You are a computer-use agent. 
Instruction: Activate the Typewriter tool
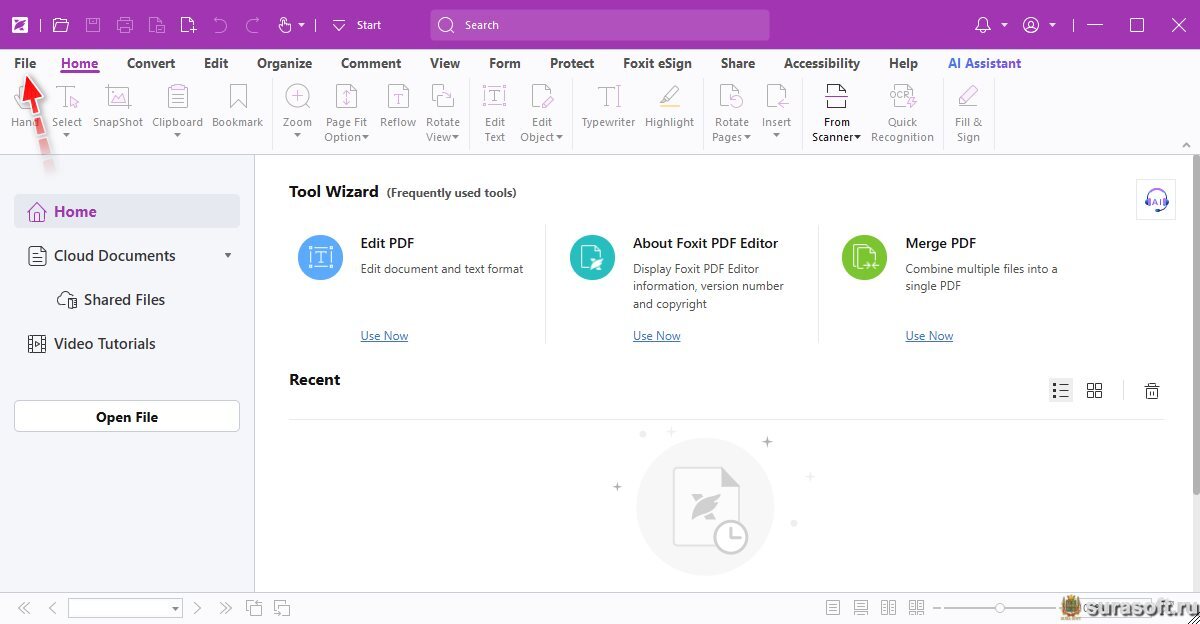[x=608, y=98]
